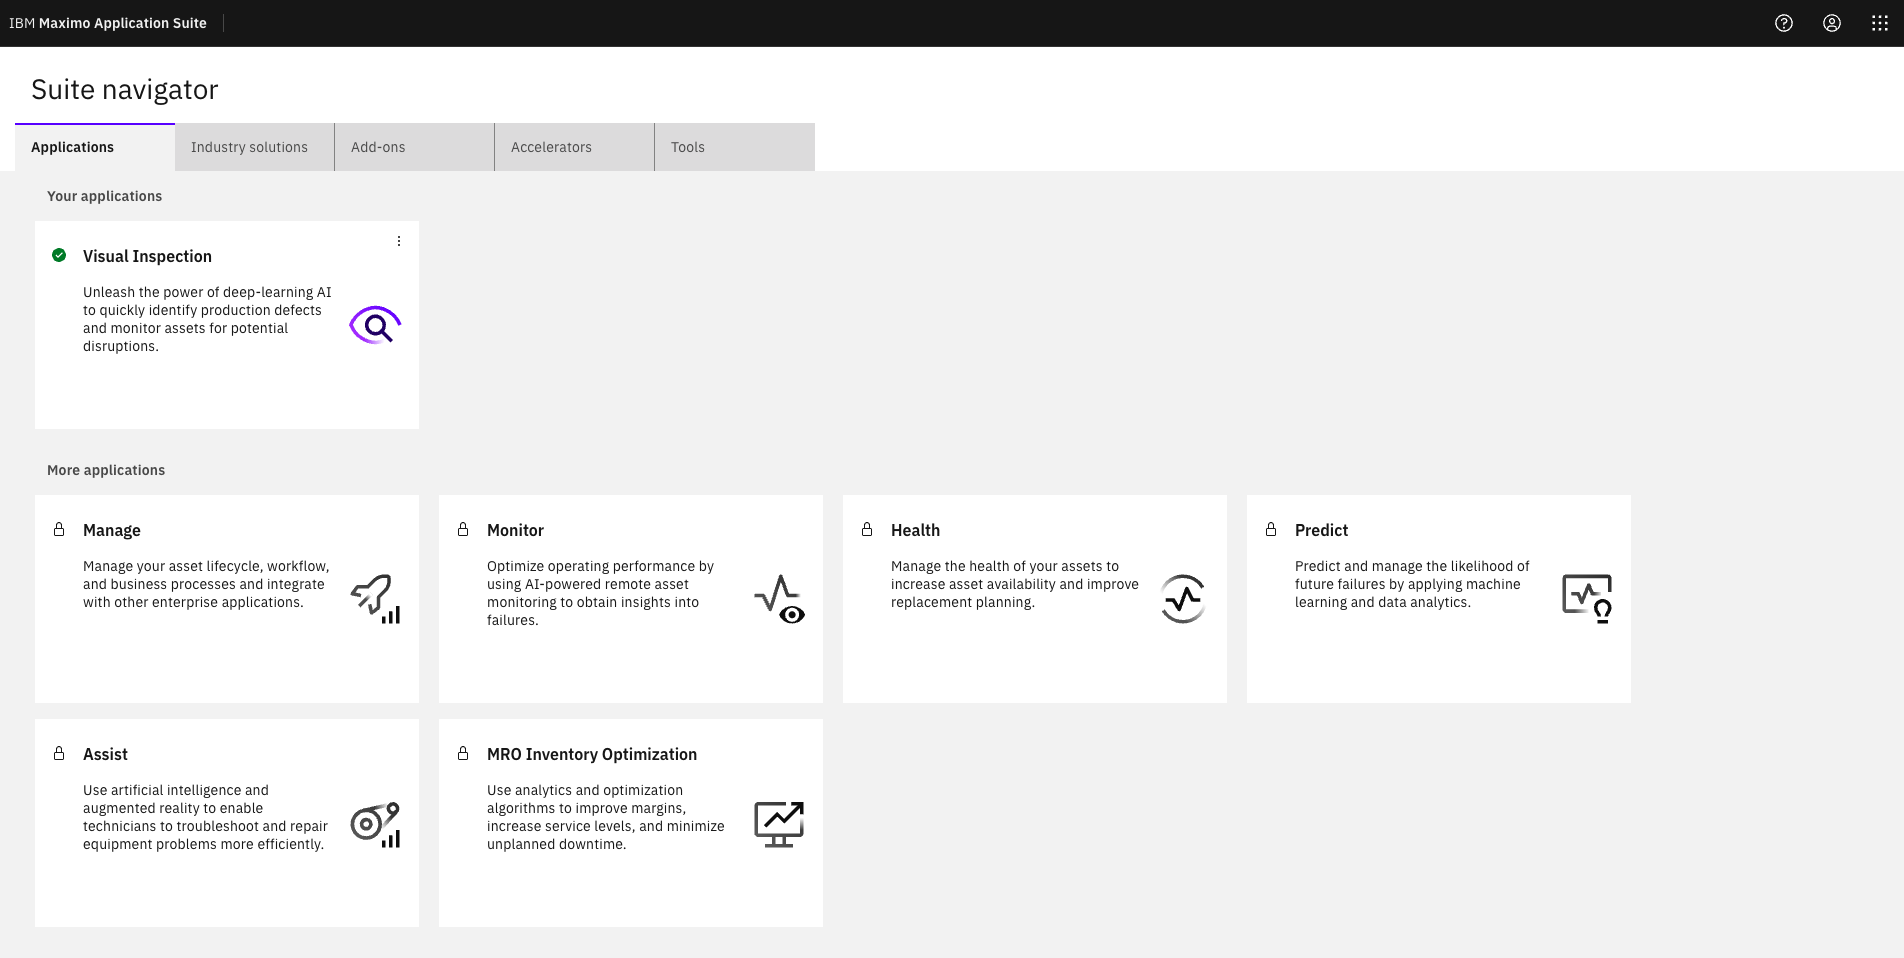Open the Monitor application title

pyautogui.click(x=515, y=530)
